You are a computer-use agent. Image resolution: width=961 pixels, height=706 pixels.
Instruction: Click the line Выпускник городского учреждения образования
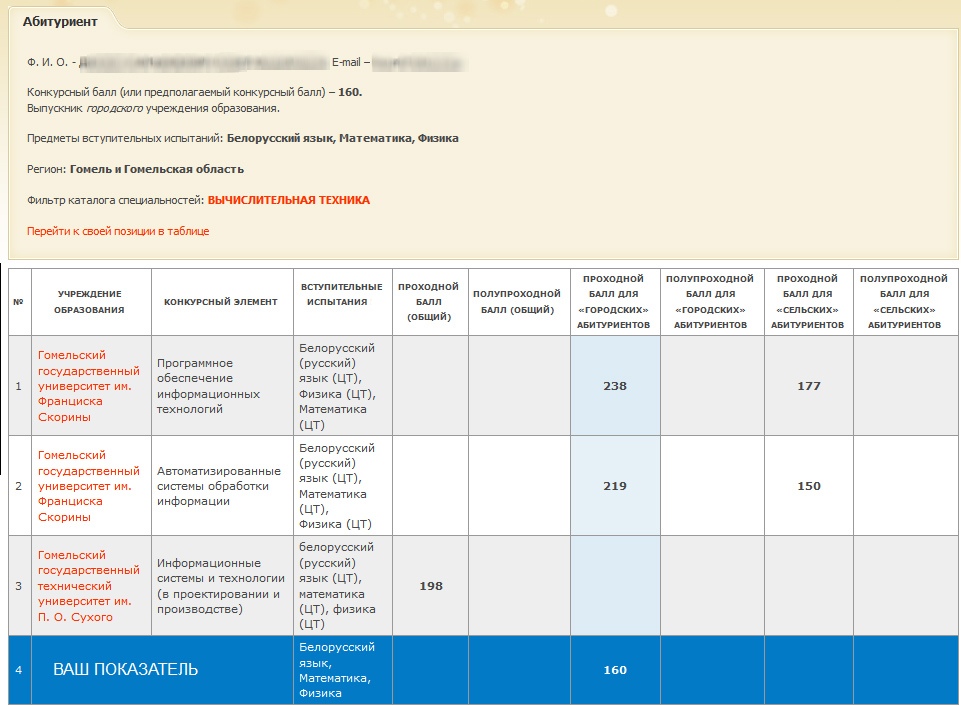click(153, 108)
